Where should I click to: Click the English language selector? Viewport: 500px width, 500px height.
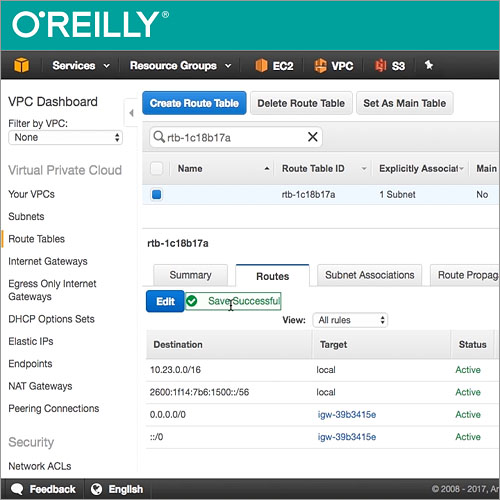pos(126,489)
